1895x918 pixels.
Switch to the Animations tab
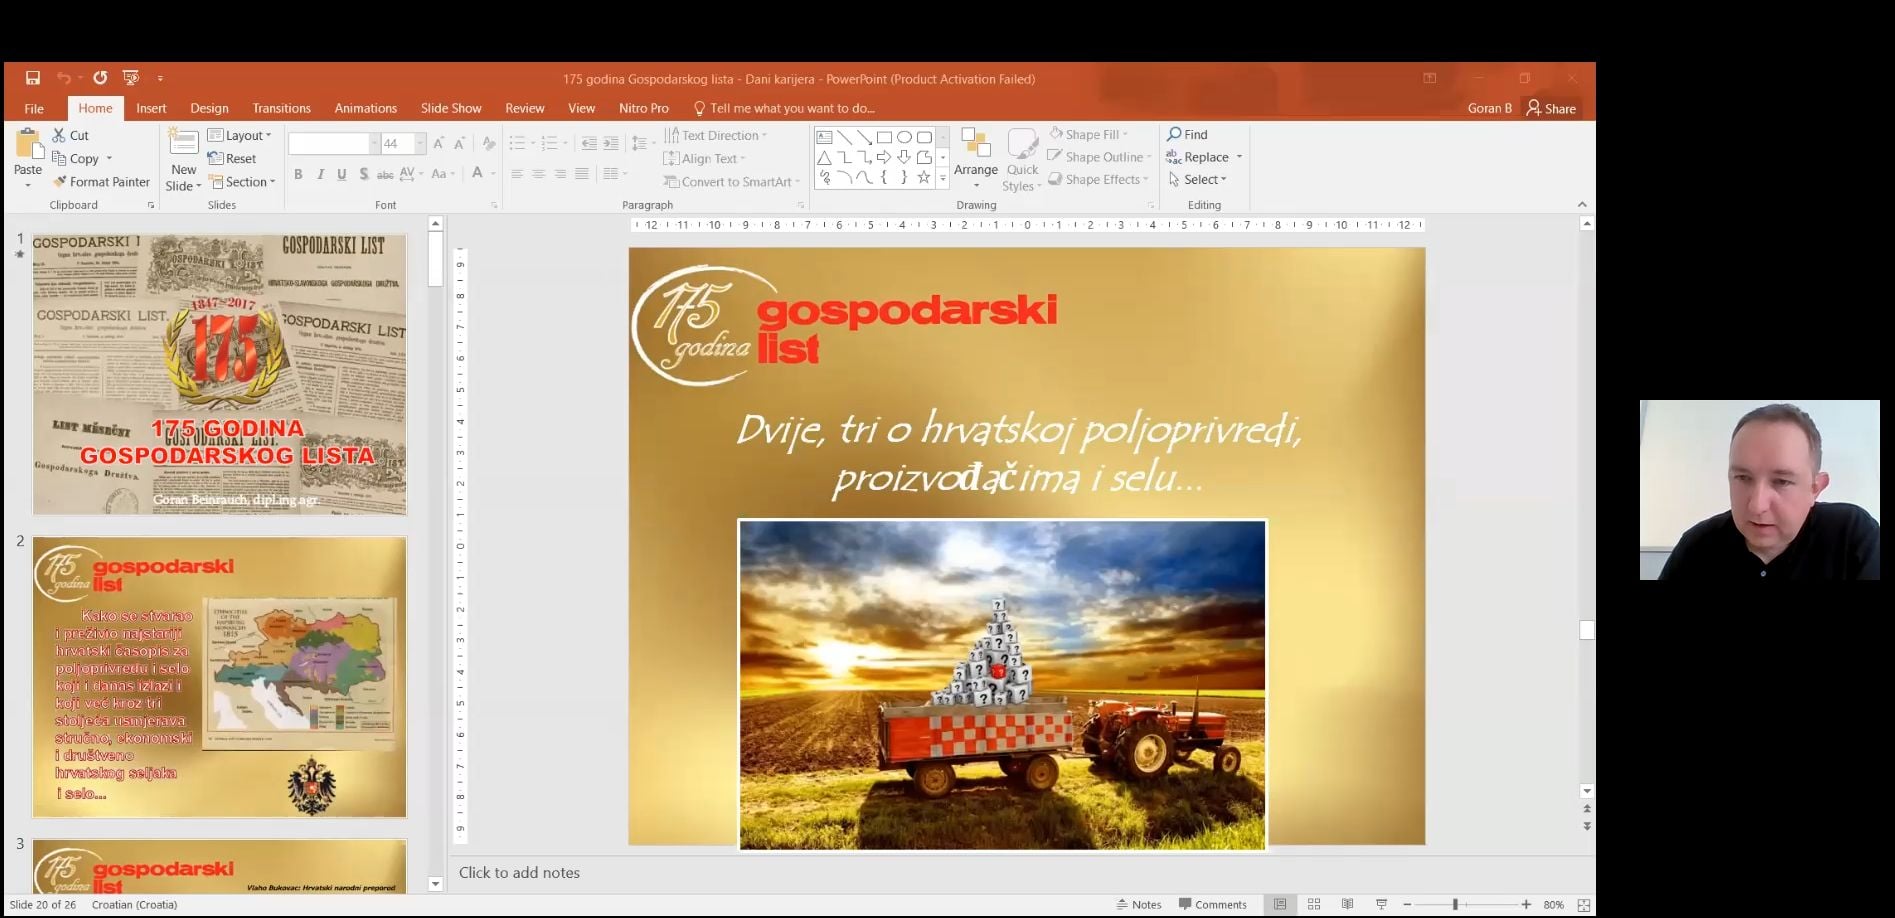(365, 108)
